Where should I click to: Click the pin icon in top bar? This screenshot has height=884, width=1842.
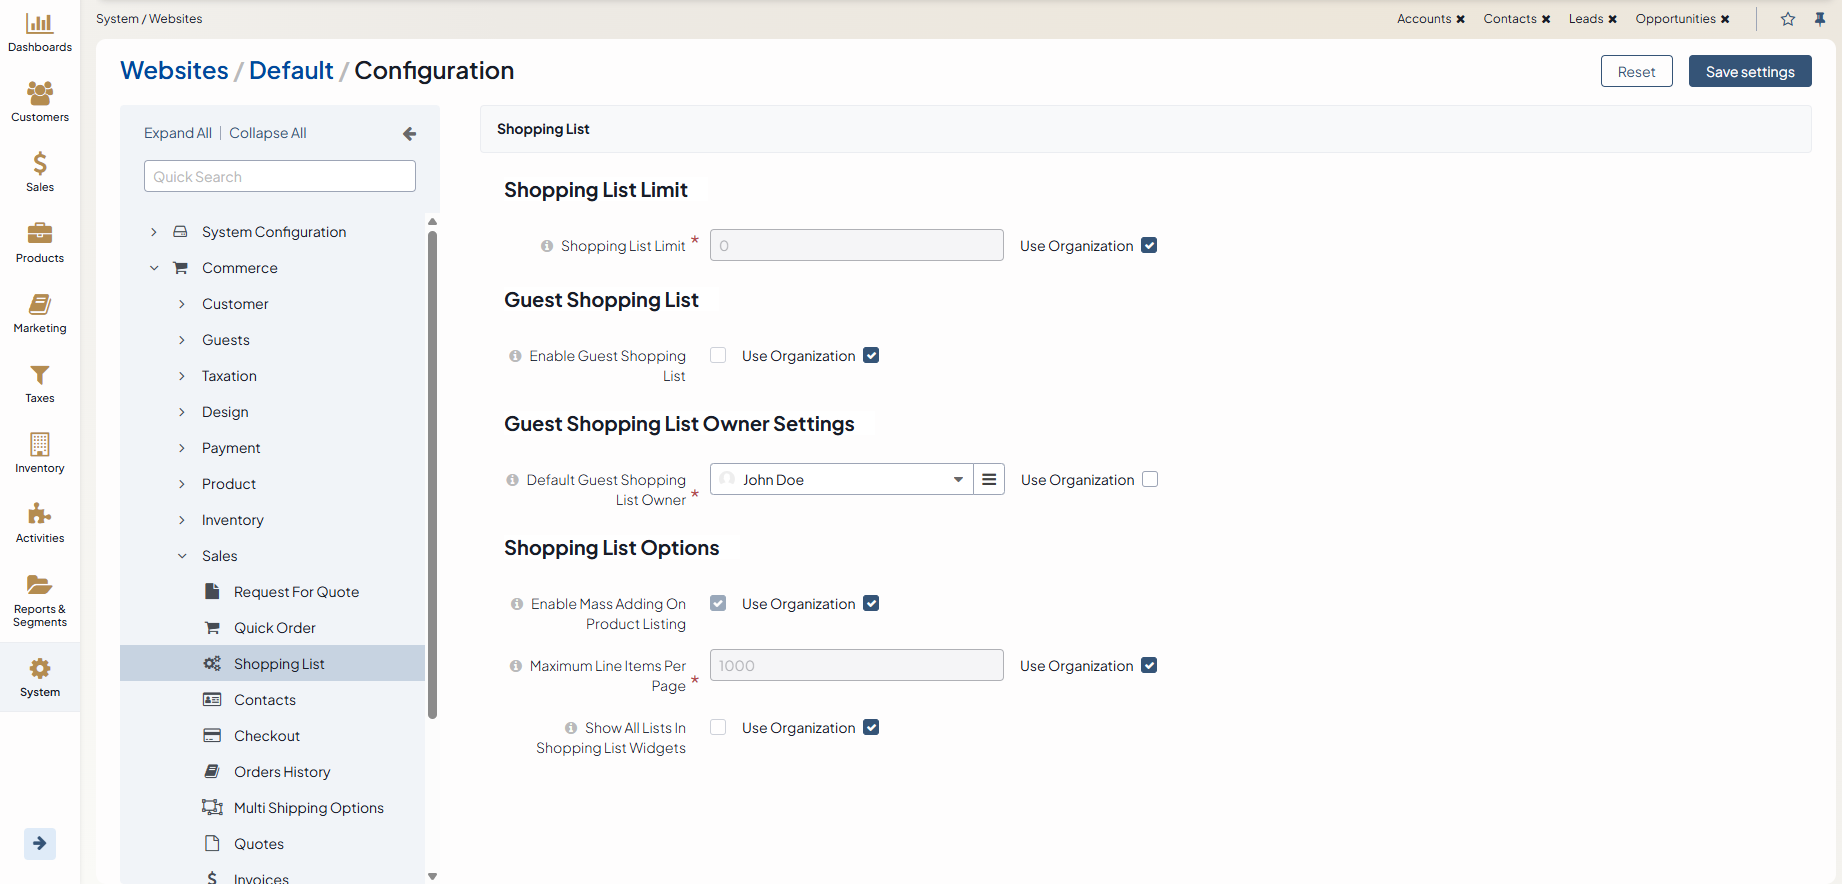click(x=1820, y=19)
